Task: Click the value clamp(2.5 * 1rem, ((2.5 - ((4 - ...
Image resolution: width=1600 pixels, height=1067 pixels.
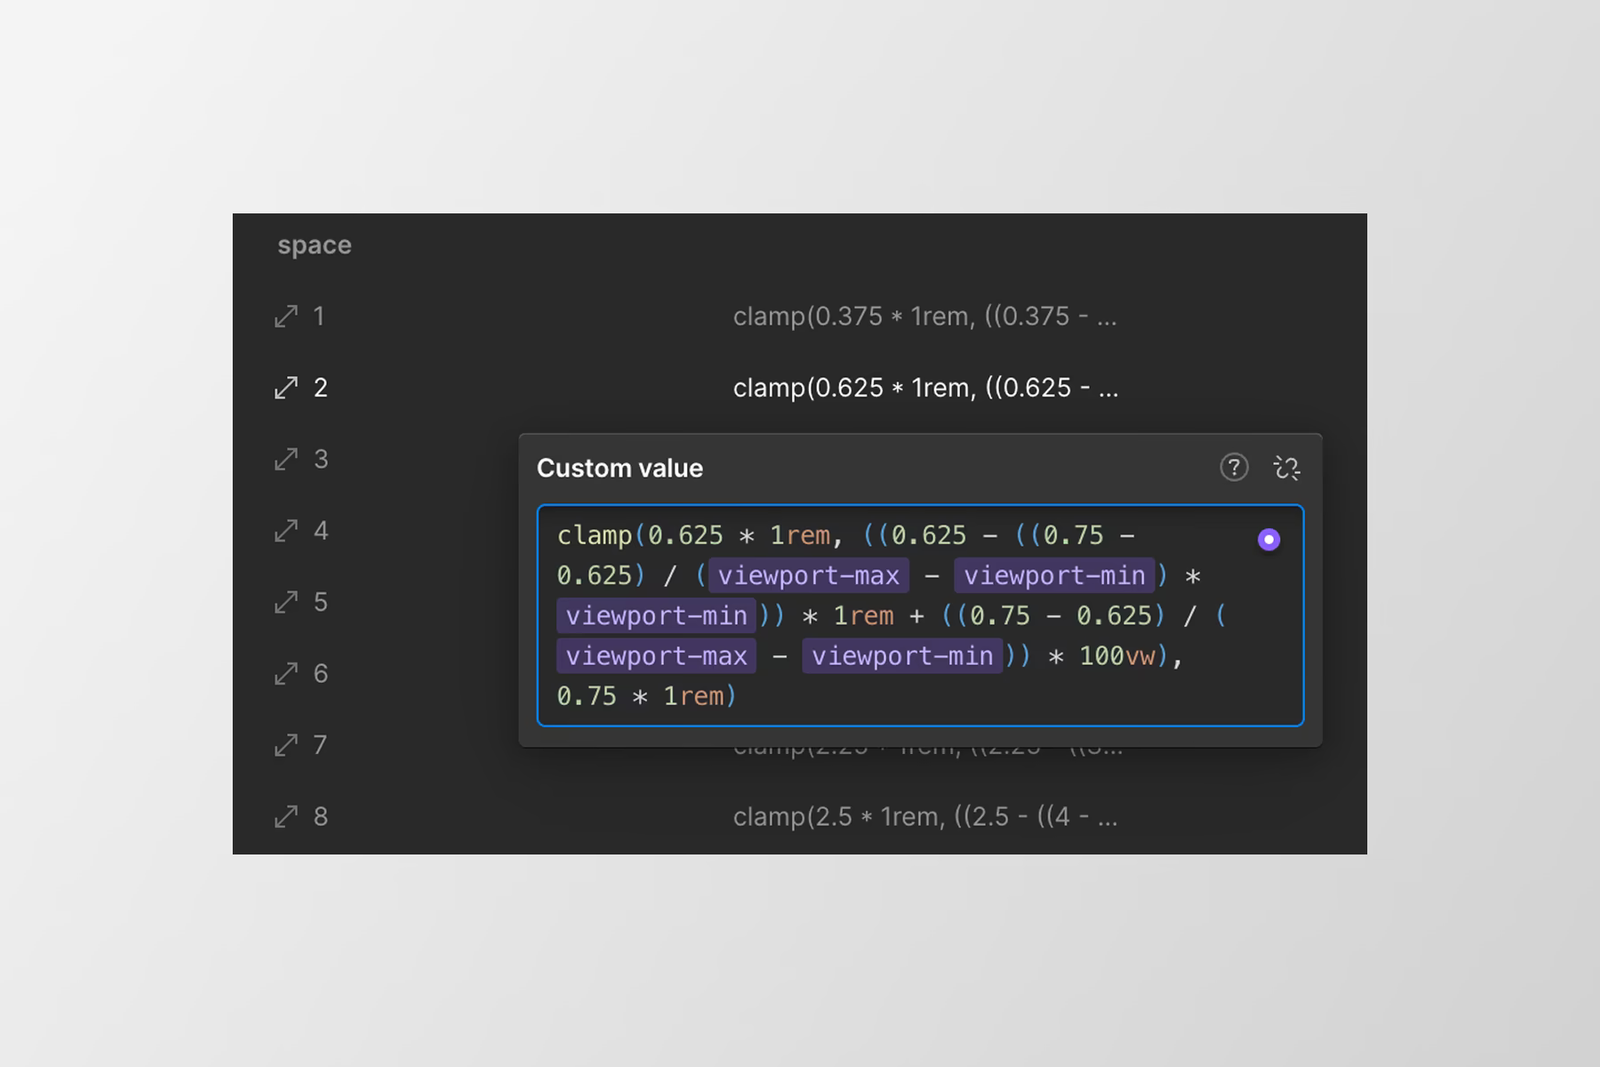Action: (925, 817)
